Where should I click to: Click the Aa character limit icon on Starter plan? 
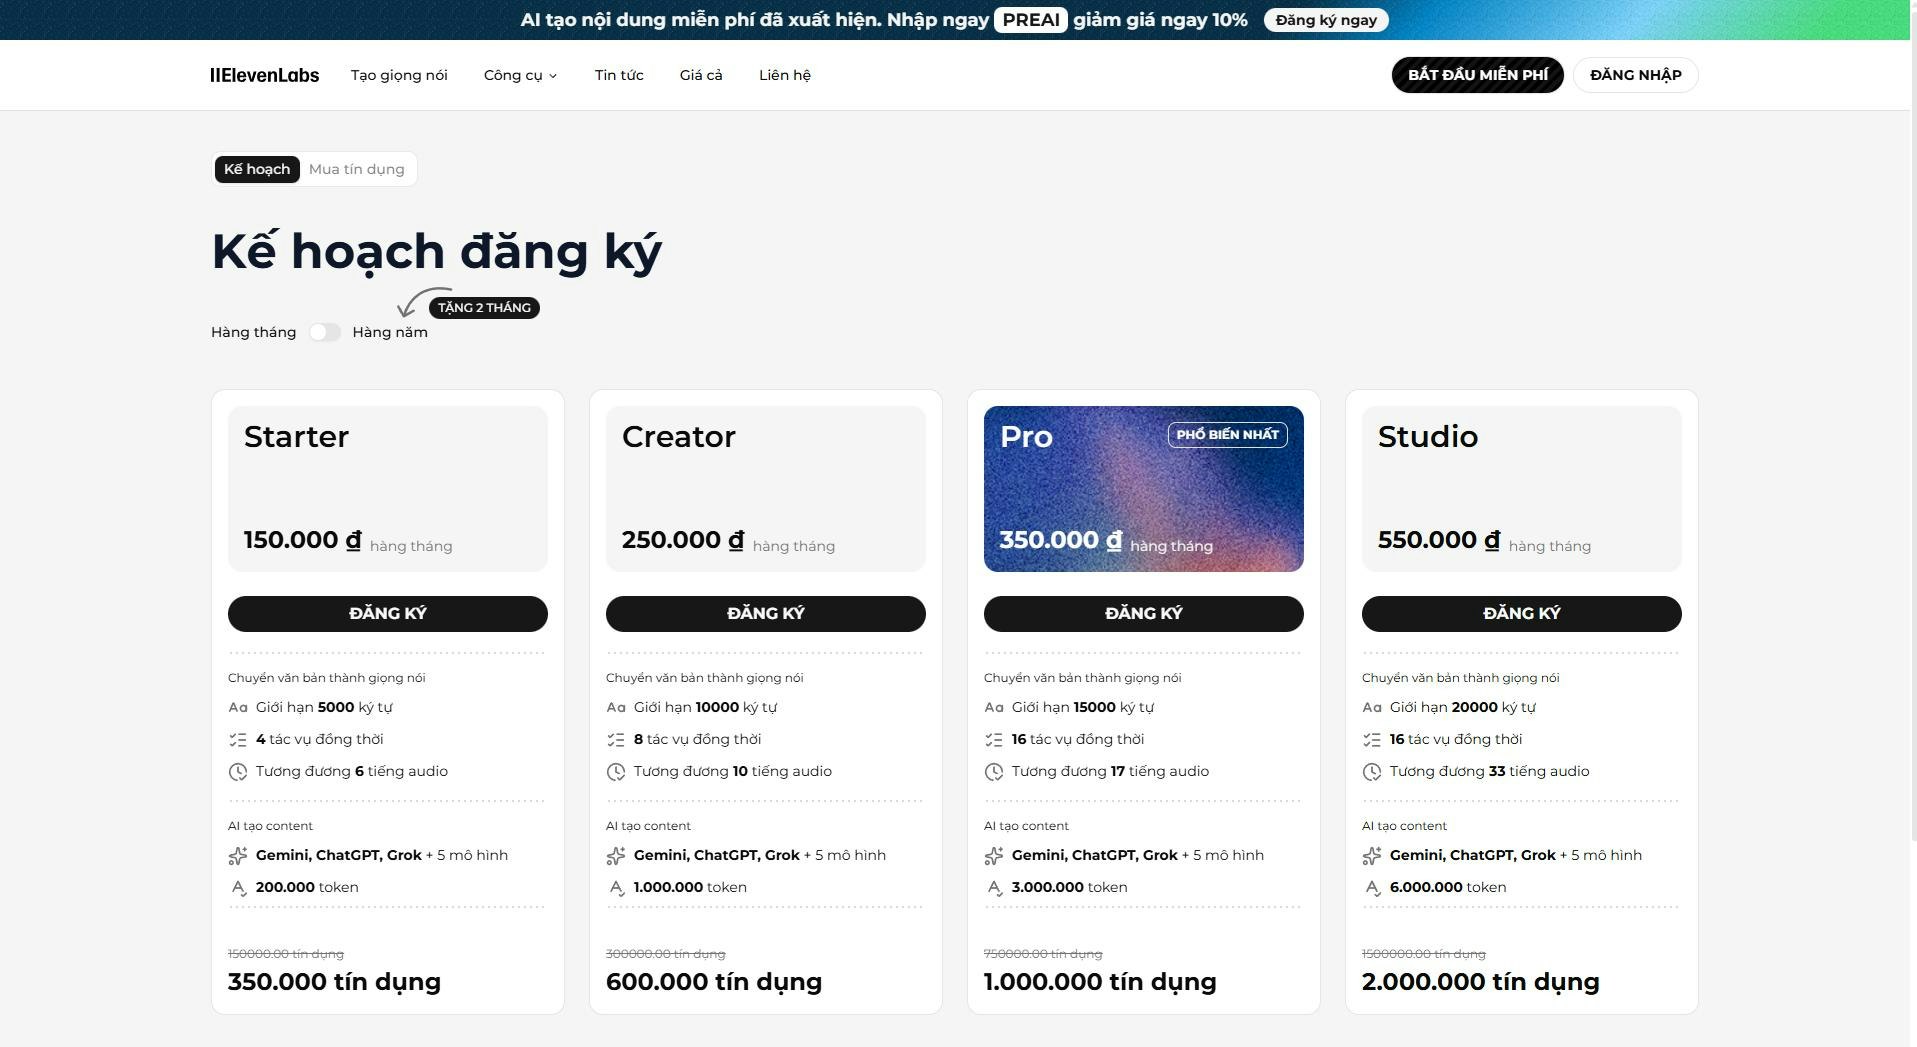click(238, 707)
